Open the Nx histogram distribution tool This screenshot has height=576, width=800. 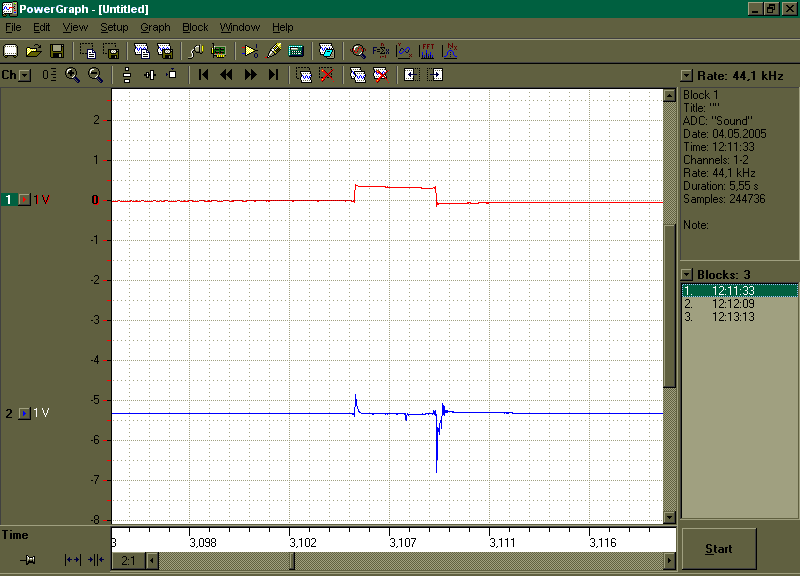point(449,51)
